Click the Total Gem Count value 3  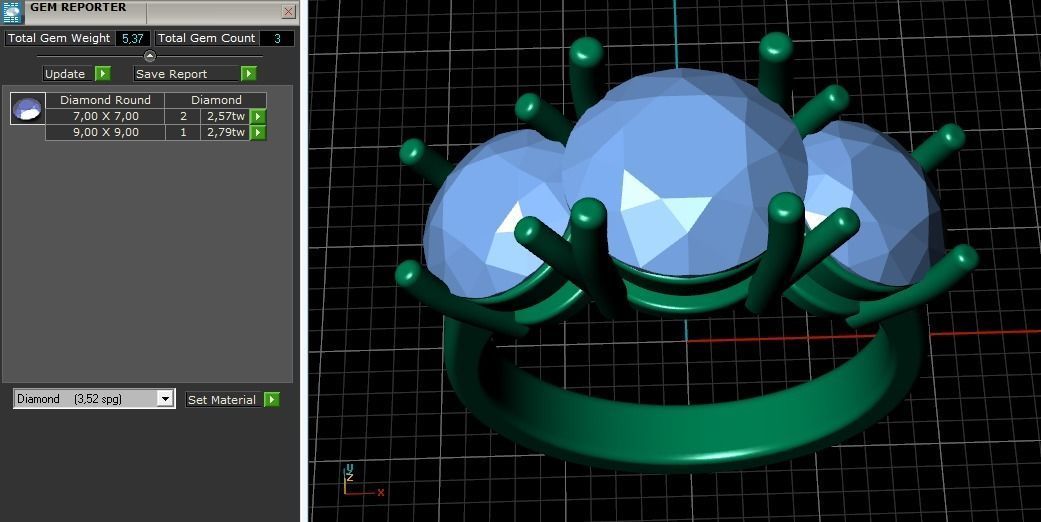(277, 39)
